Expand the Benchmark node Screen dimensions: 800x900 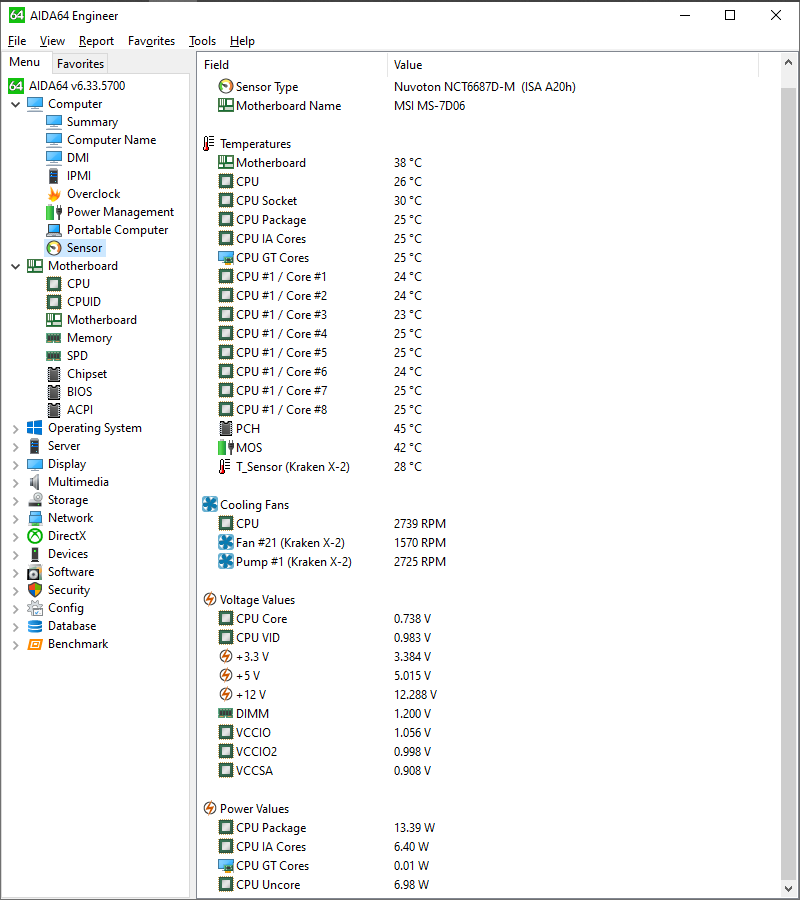(15, 645)
